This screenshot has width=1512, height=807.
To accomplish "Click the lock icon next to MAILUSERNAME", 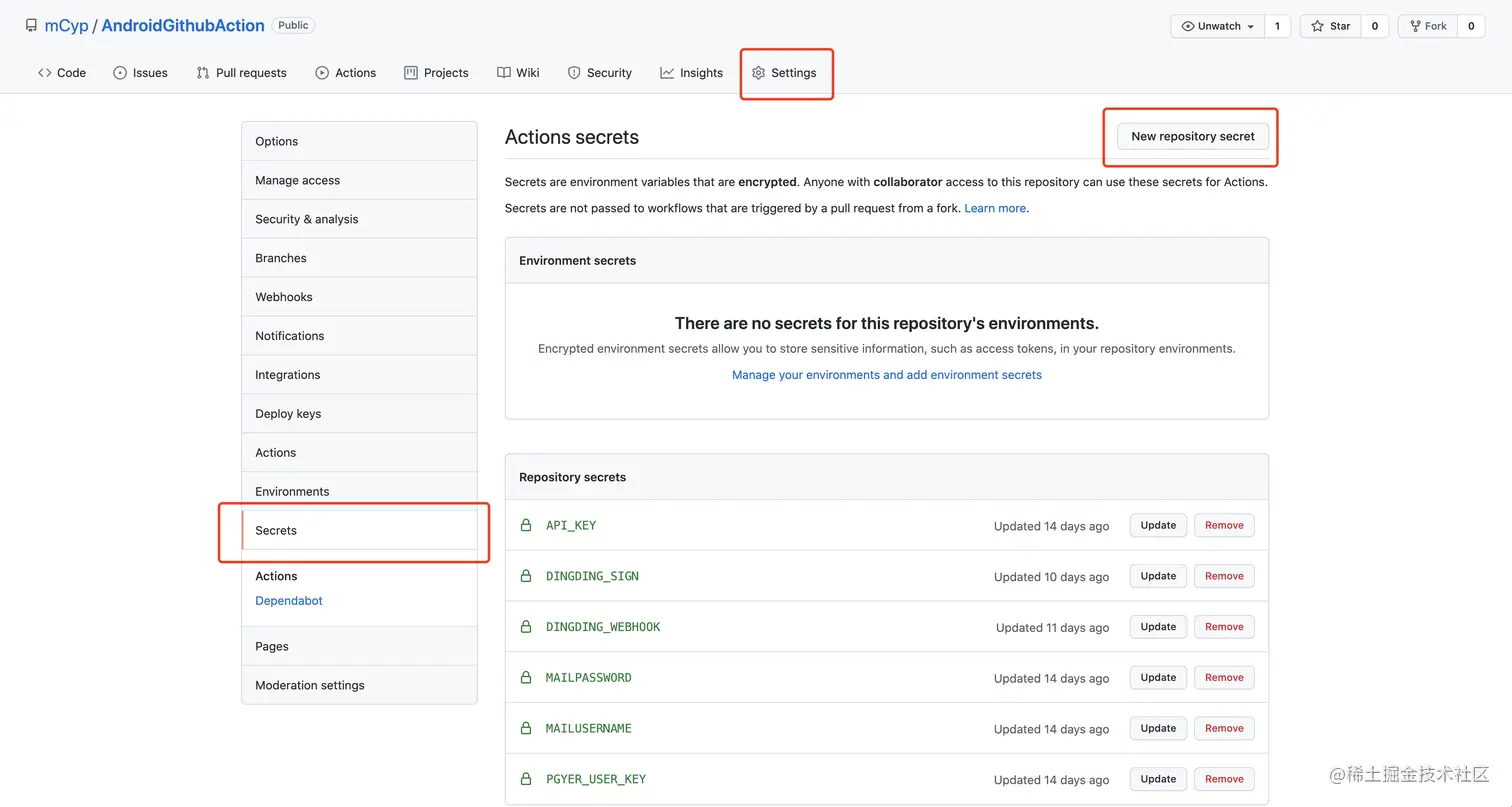I will [x=526, y=729].
